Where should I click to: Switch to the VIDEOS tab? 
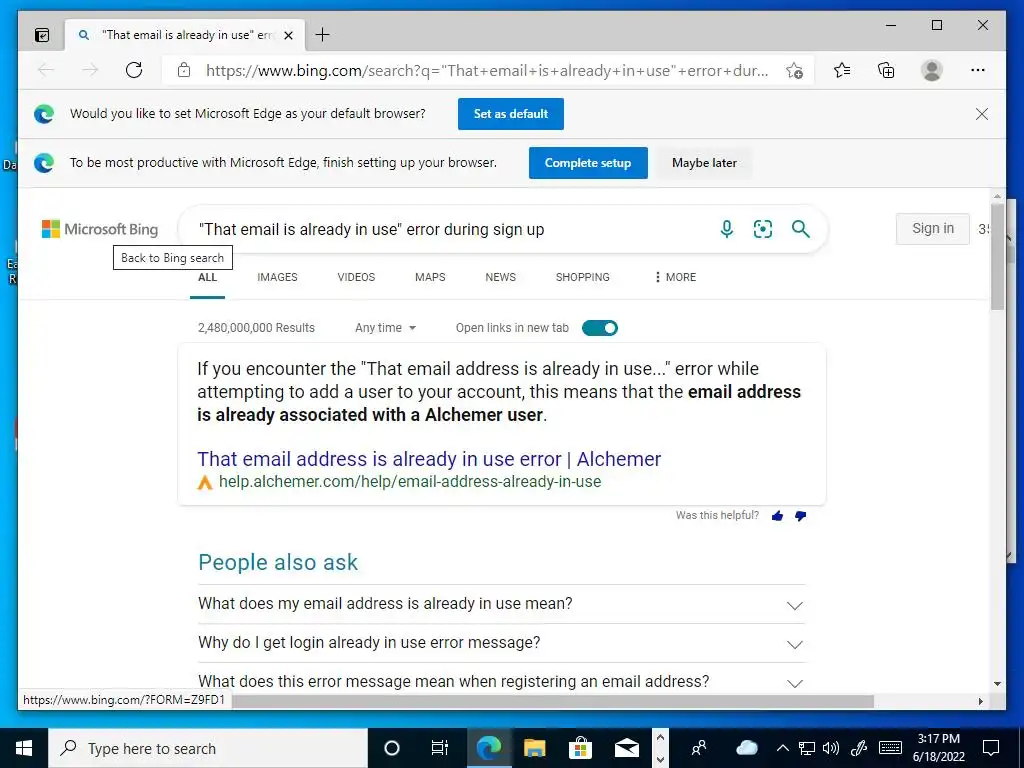click(356, 277)
